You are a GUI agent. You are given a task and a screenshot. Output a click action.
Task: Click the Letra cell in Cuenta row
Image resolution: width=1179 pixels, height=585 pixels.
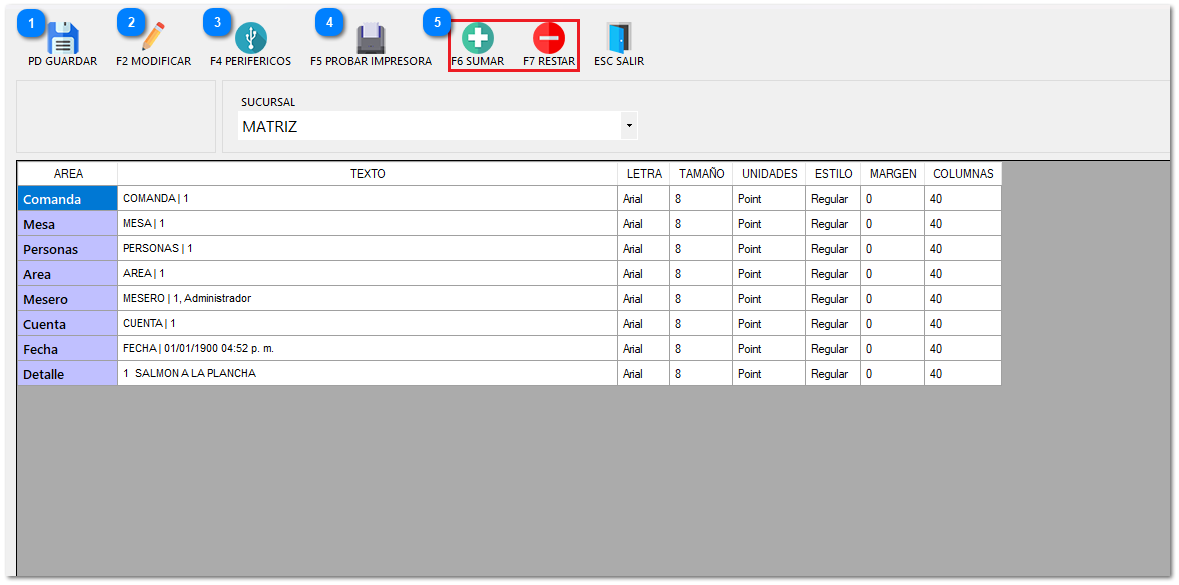(x=643, y=324)
